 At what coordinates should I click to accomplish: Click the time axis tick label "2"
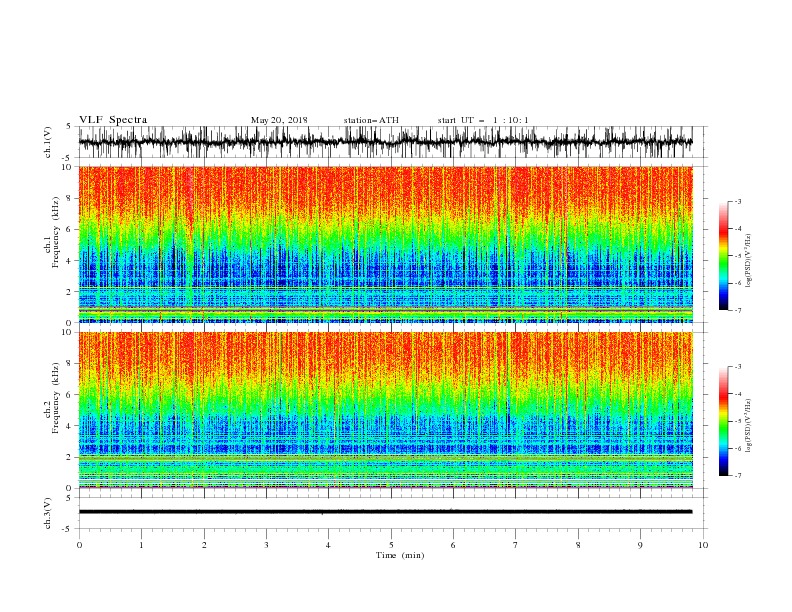[x=204, y=545]
